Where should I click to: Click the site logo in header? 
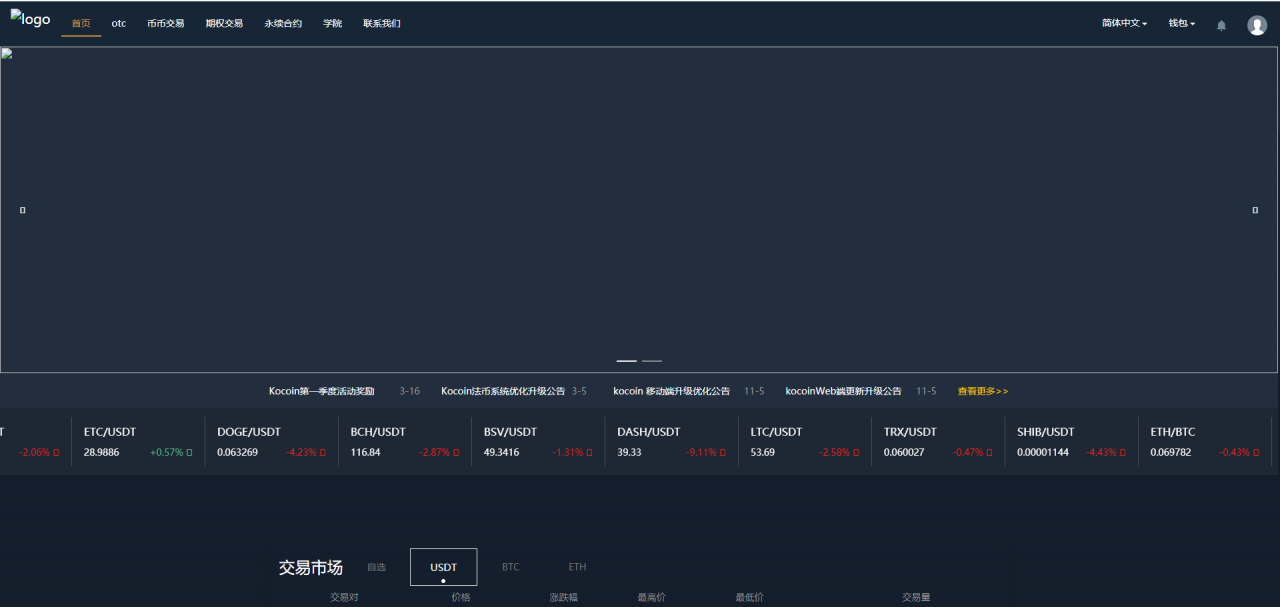[x=30, y=19]
